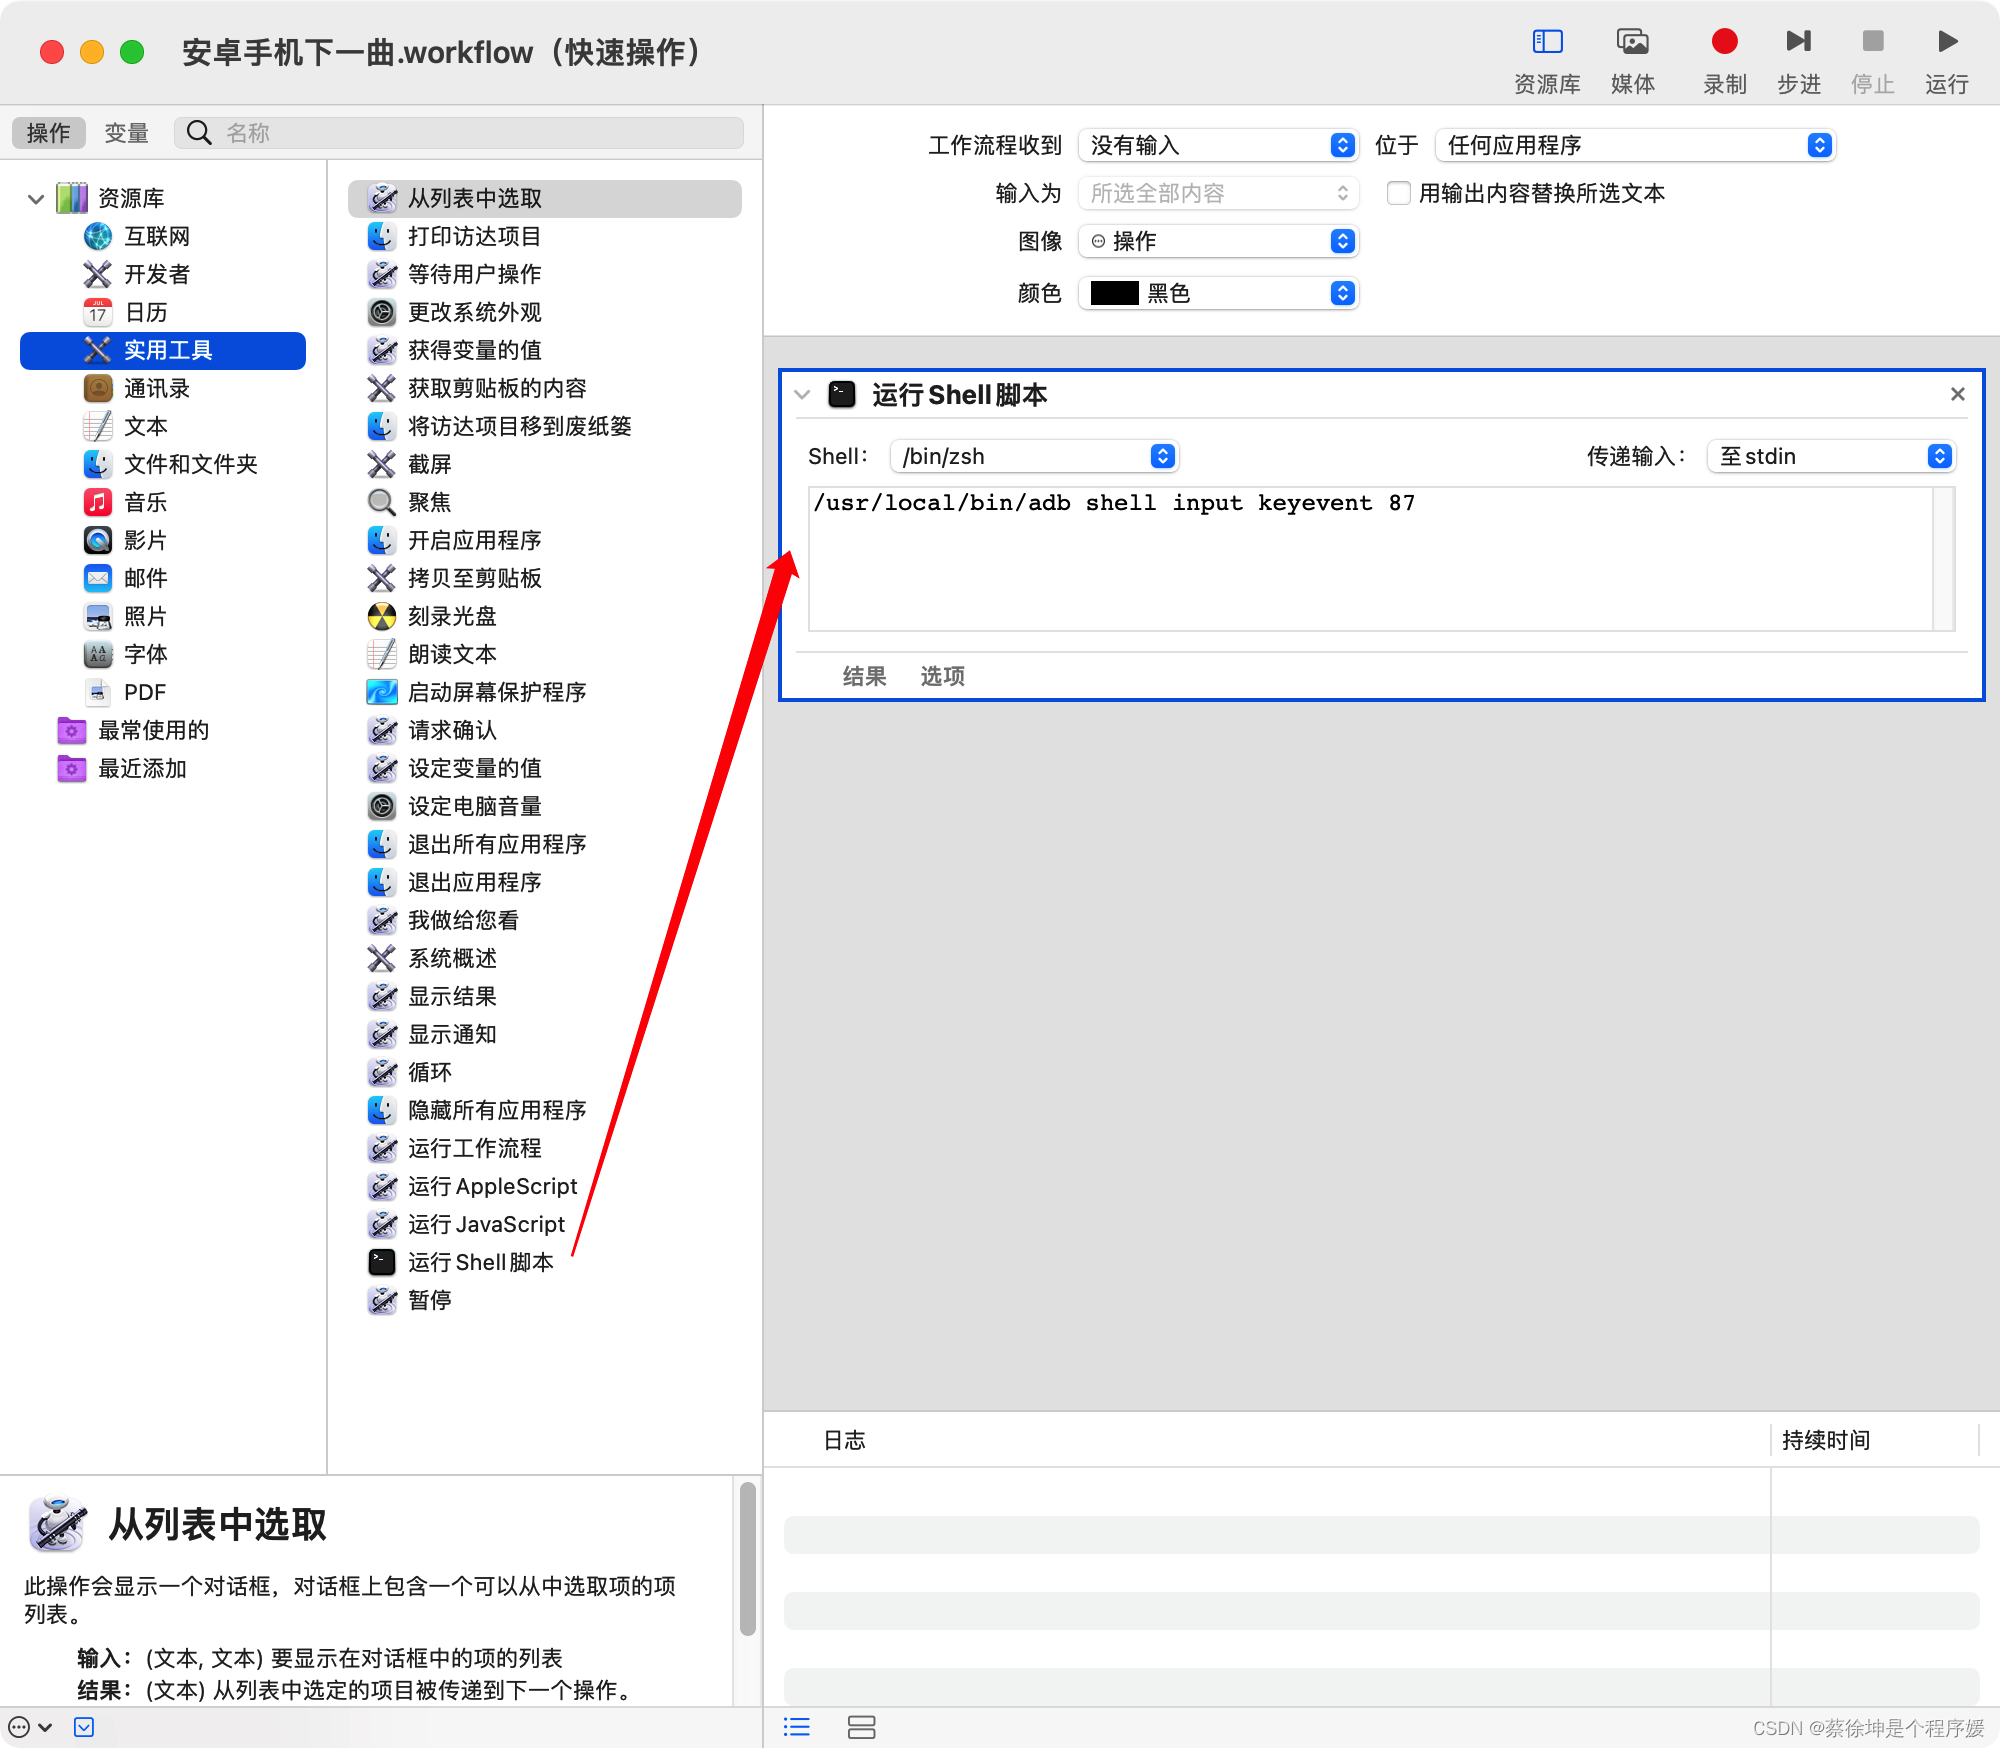This screenshot has width=2000, height=1748.
Task: Open the 颜色 黑色 color swatch dropdown
Action: coord(1217,293)
